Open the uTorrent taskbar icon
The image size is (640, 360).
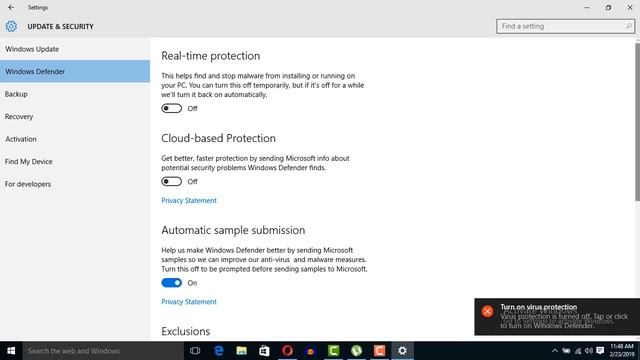coord(356,351)
